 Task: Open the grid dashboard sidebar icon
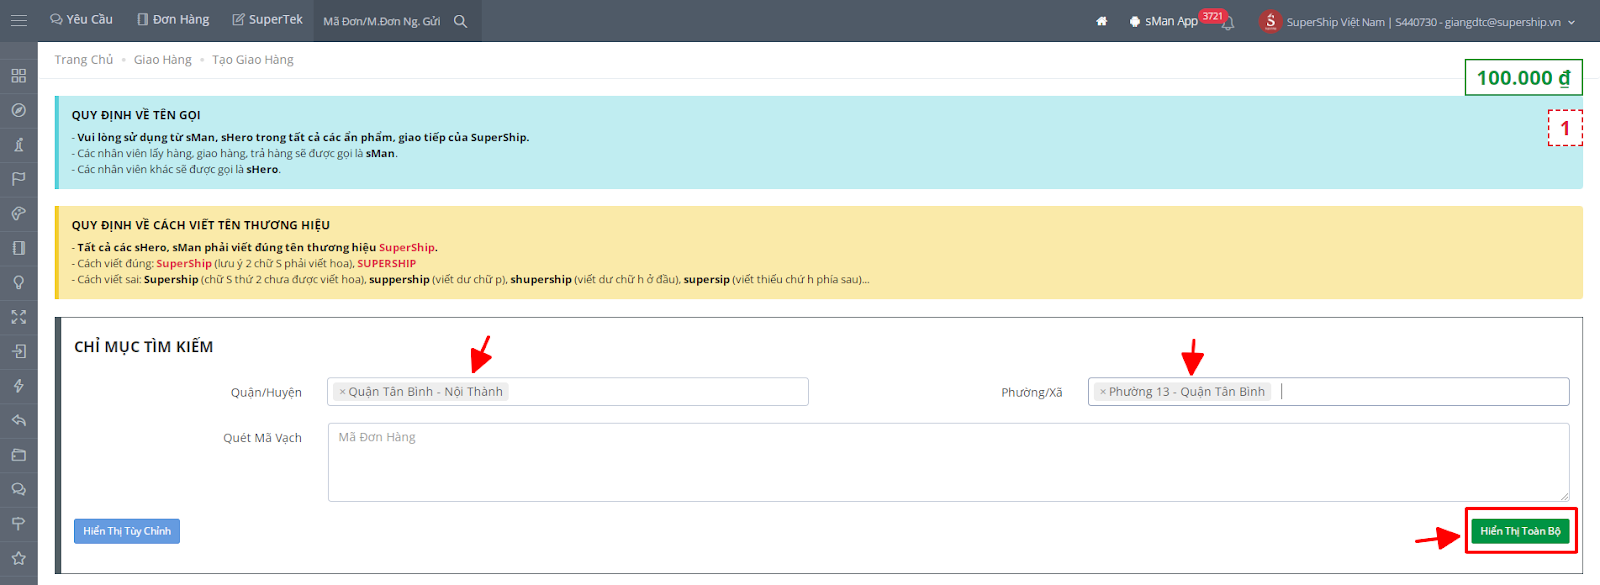click(x=18, y=76)
